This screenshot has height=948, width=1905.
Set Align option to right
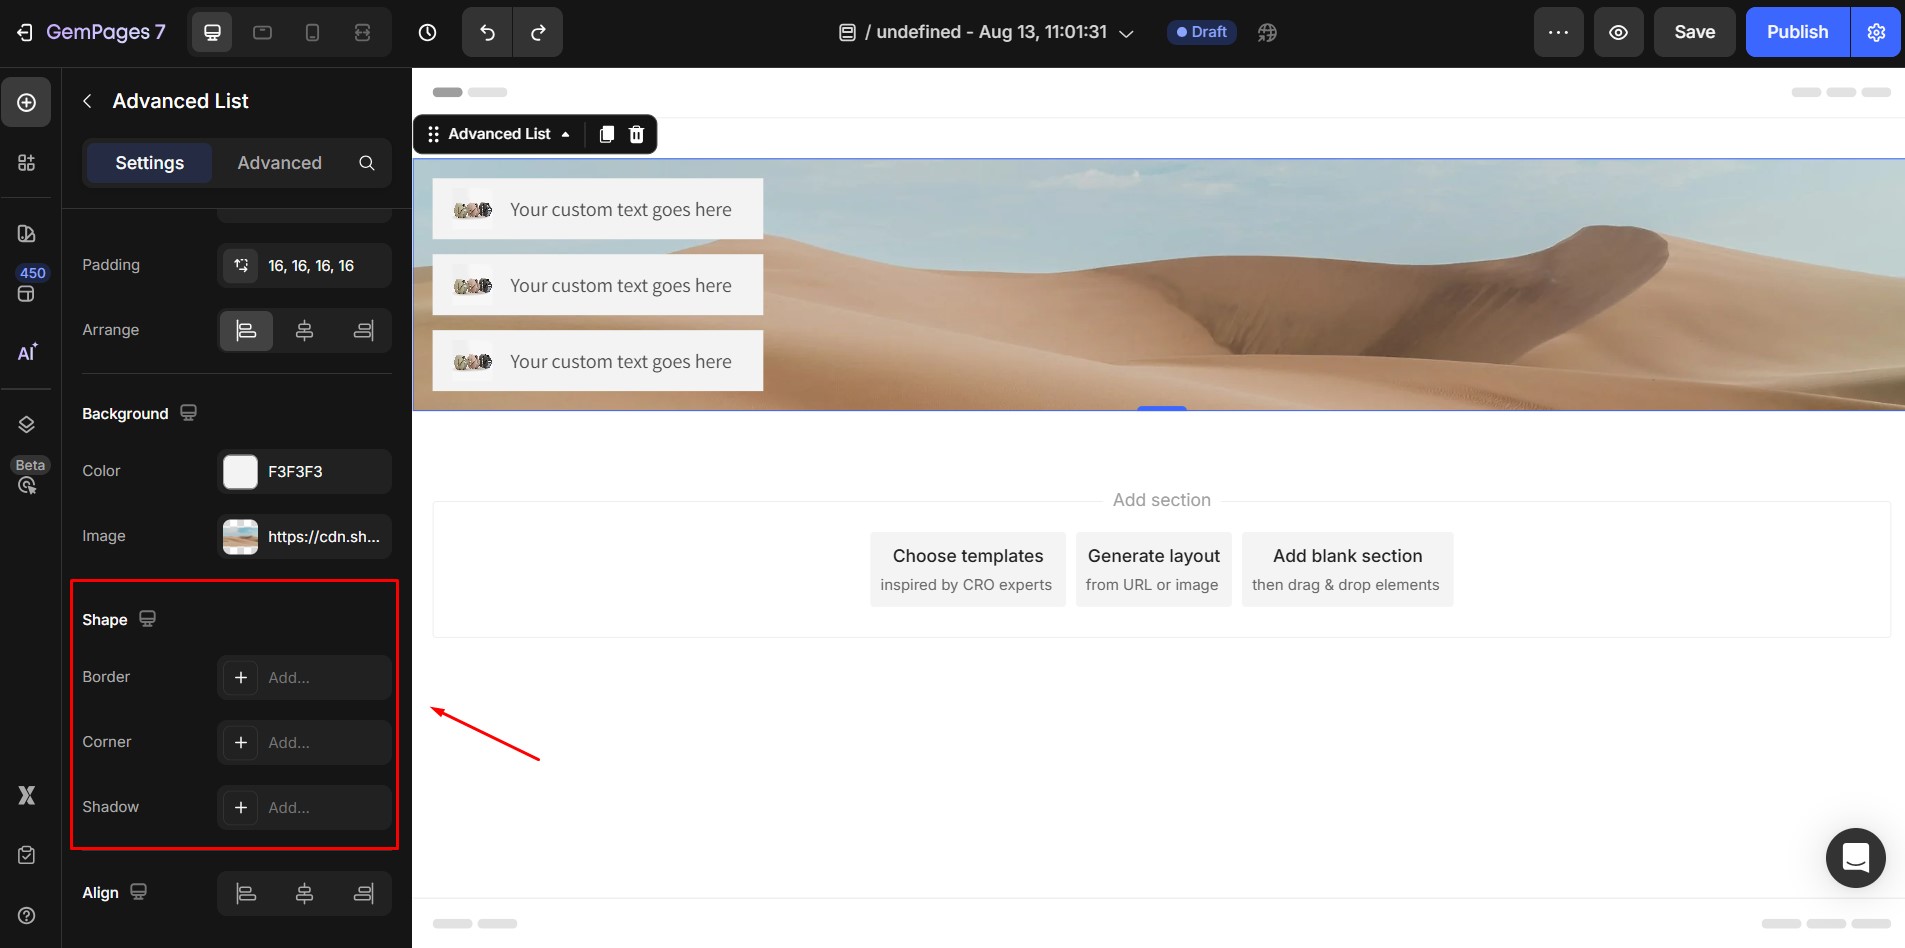tap(364, 893)
